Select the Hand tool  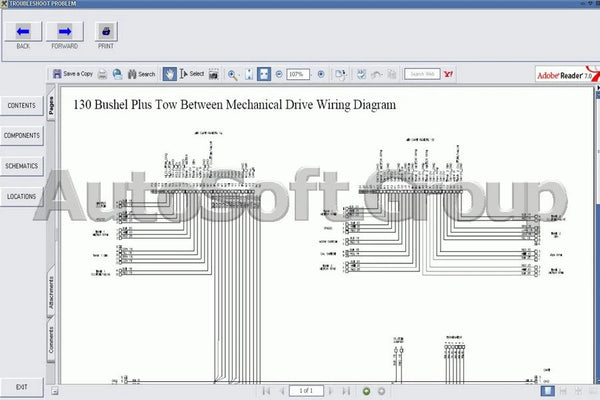click(171, 74)
